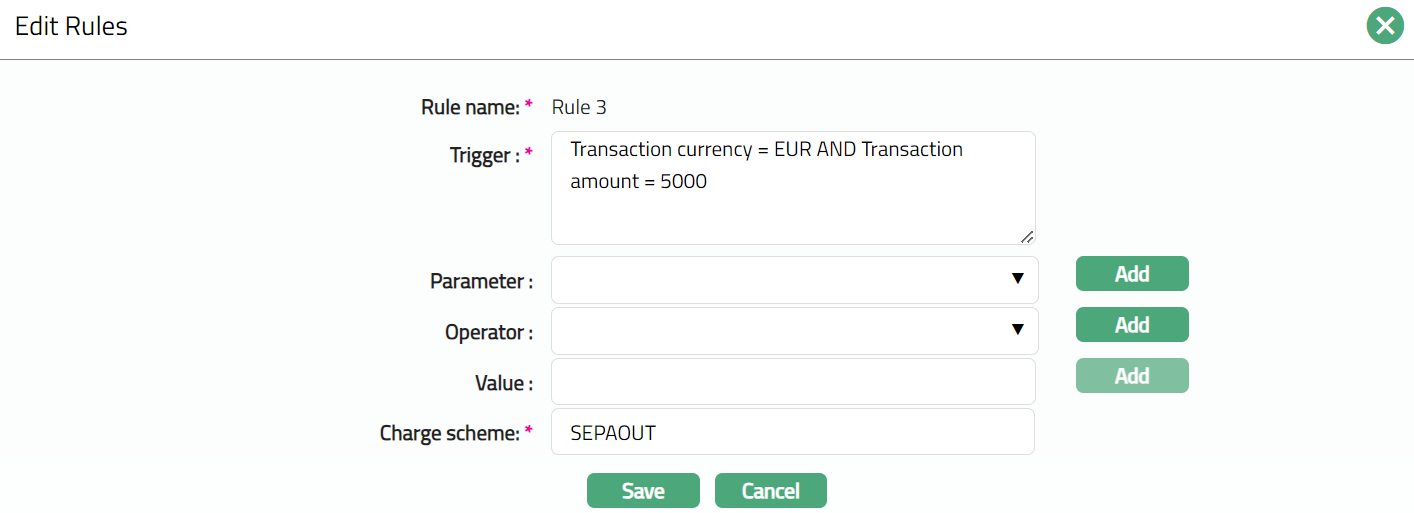Click the Charge scheme field containing SEPAOUT
This screenshot has height=513, width=1414.
[x=792, y=432]
